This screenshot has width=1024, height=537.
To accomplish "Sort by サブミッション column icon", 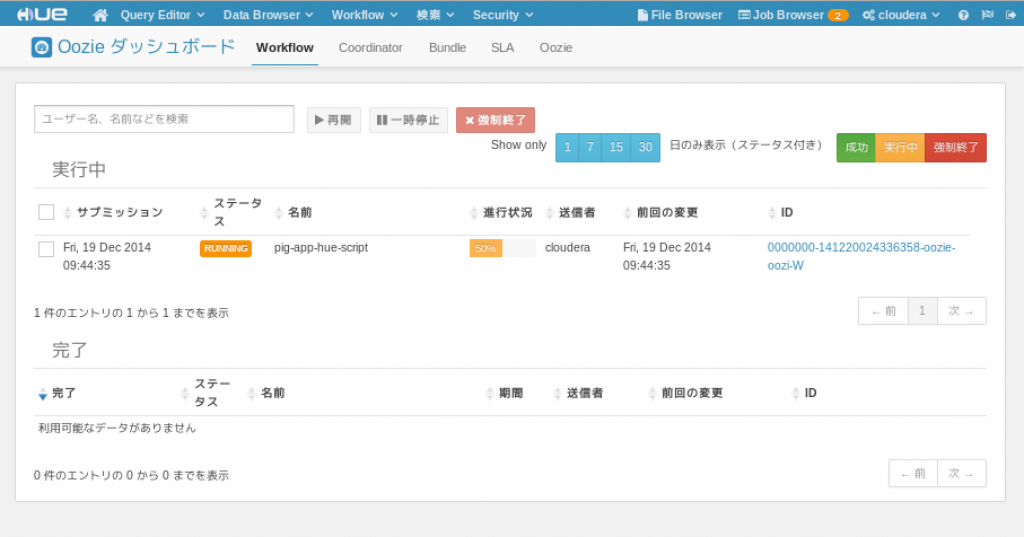I will (x=67, y=212).
